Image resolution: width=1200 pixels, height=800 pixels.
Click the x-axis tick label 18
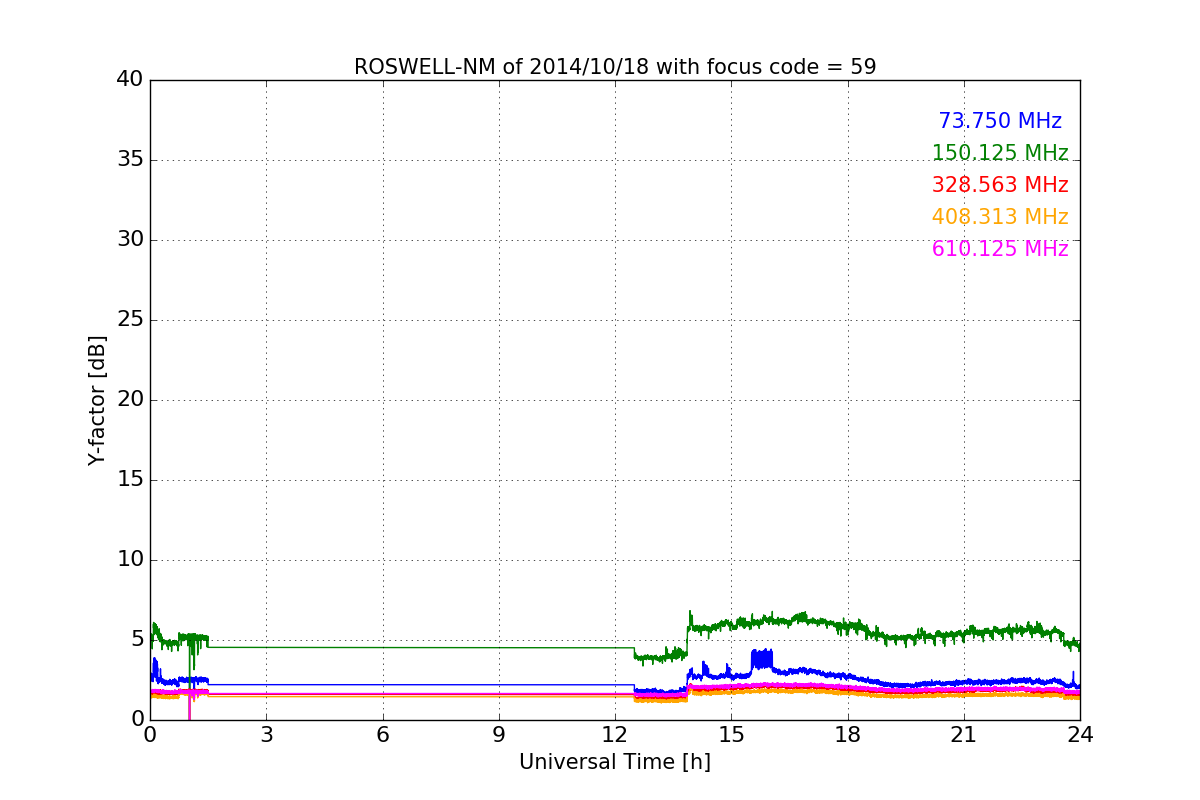(848, 734)
